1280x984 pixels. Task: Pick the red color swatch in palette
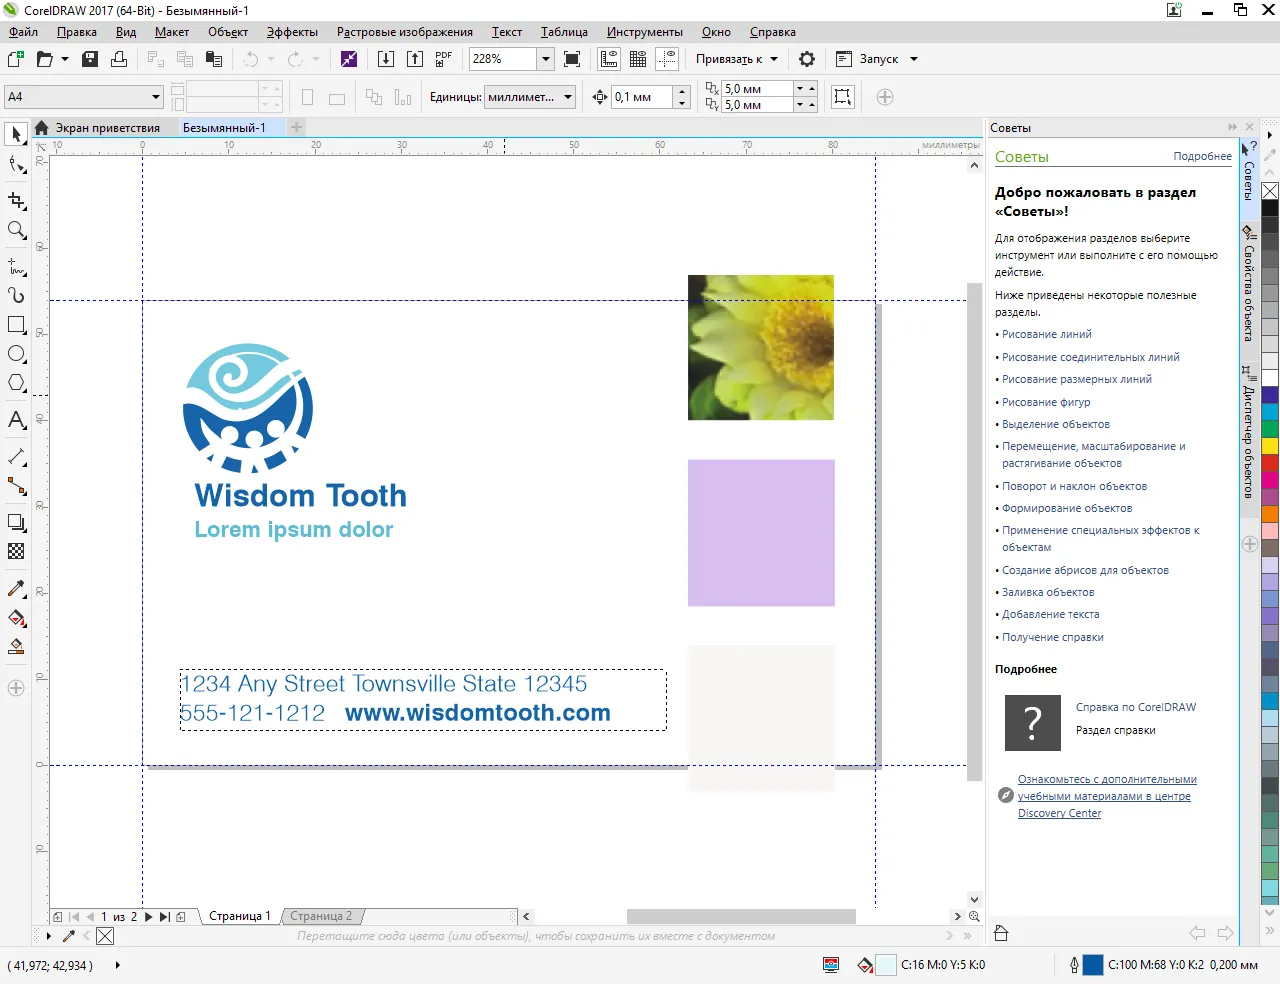[x=1270, y=463]
